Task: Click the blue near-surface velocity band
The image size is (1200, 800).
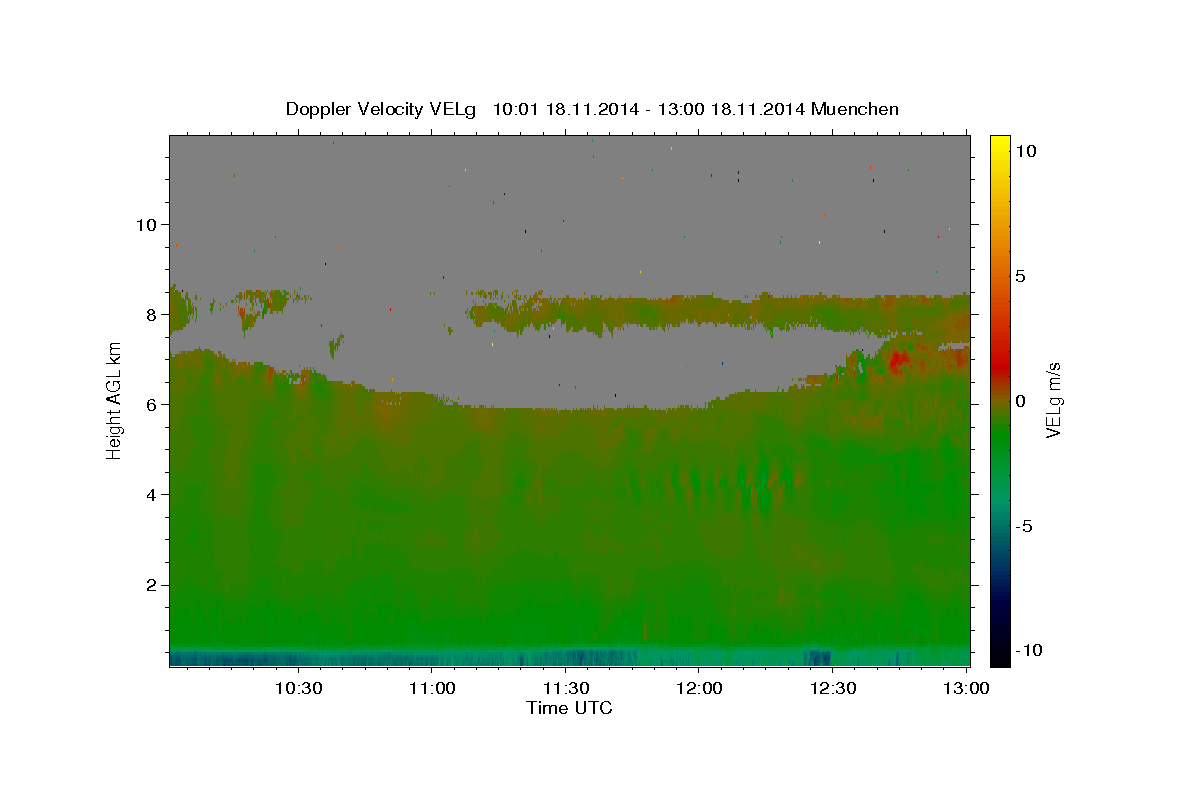Action: tap(569, 657)
